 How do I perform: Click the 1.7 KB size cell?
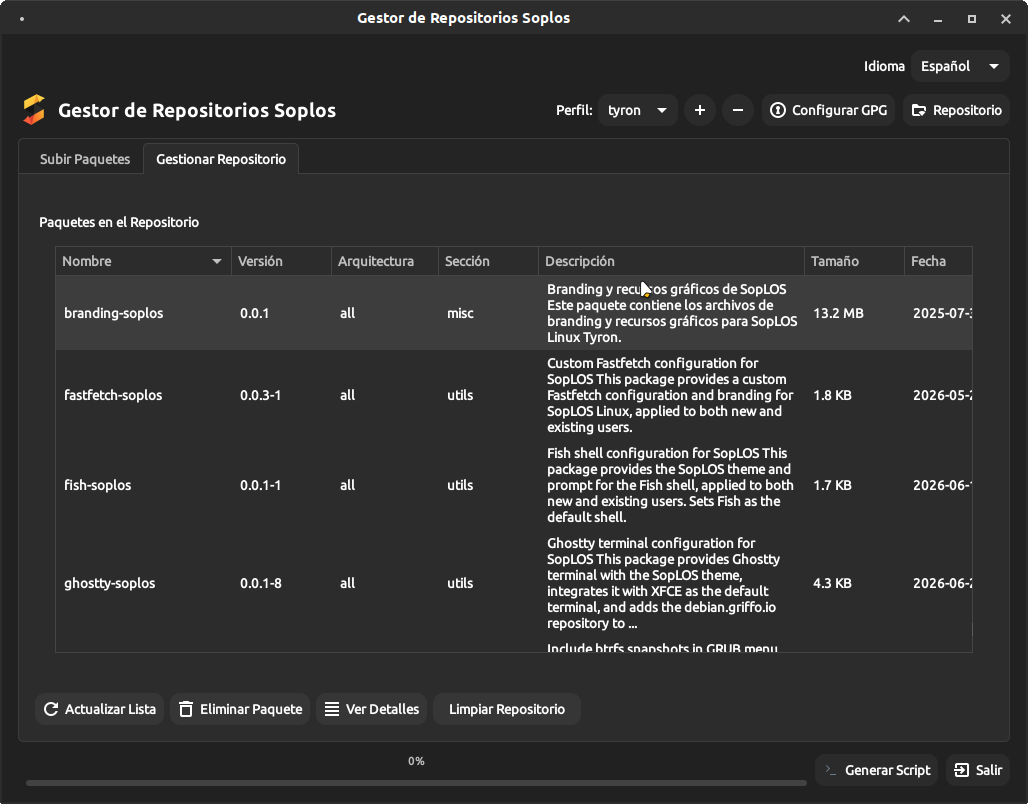(x=832, y=485)
